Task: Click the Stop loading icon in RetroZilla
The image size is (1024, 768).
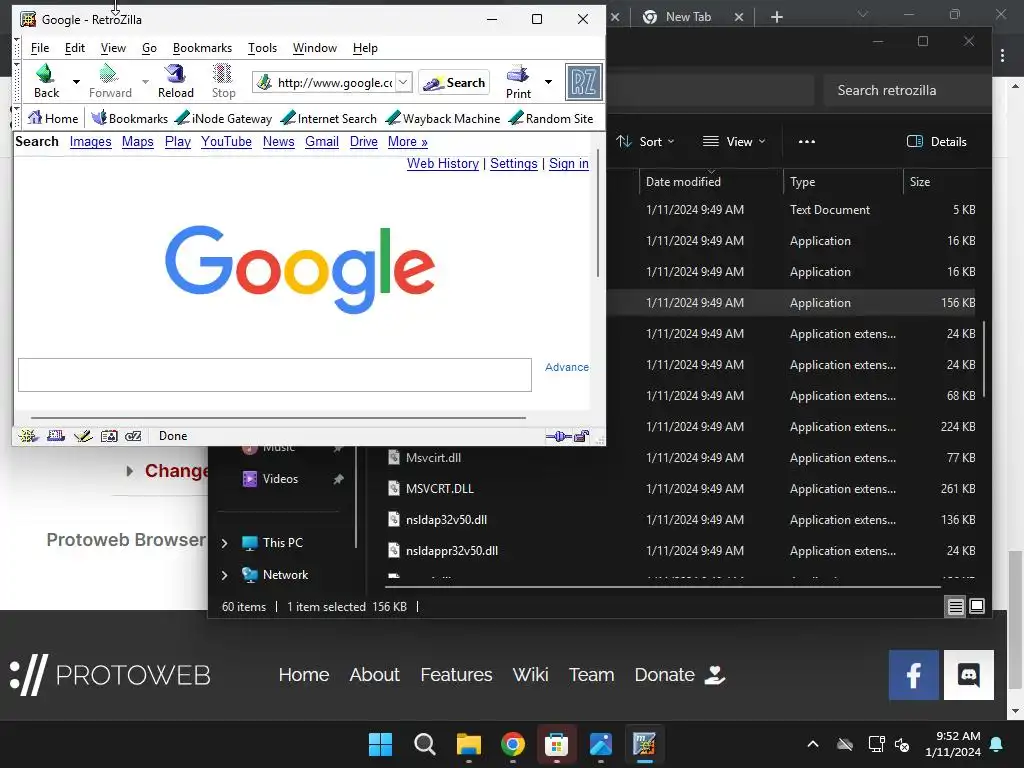Action: 223,82
